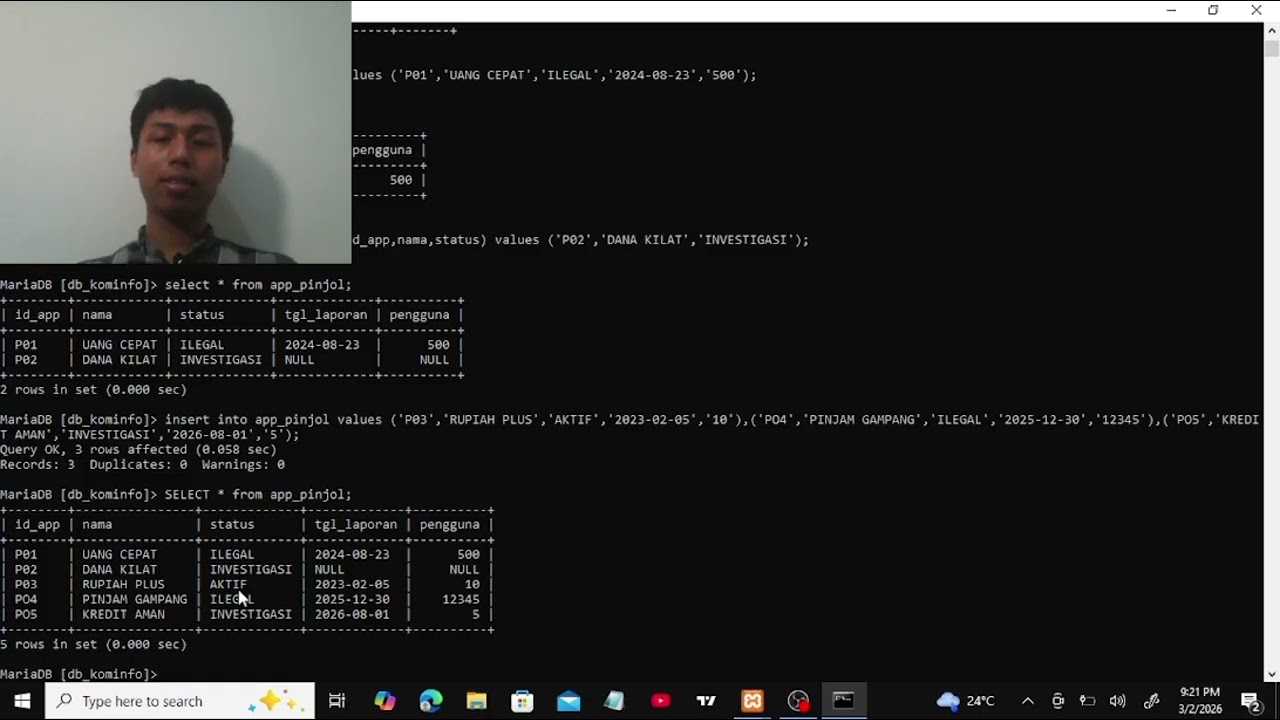1280x720 pixels.
Task: Click 'Query OK, 3 rows affected' line
Action: pos(138,449)
